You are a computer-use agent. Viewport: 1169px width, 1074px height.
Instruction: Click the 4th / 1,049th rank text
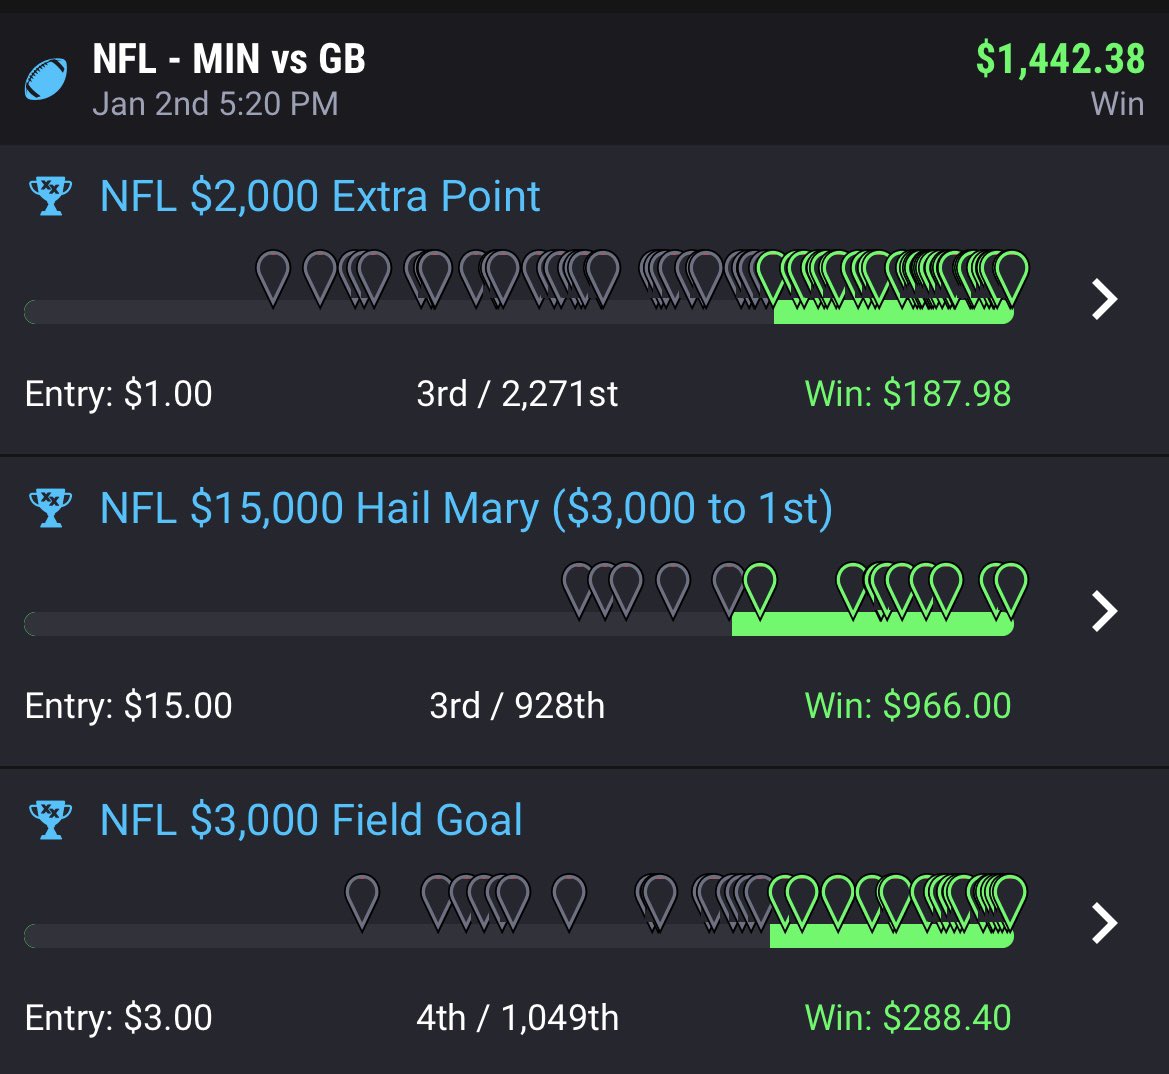pos(517,1017)
